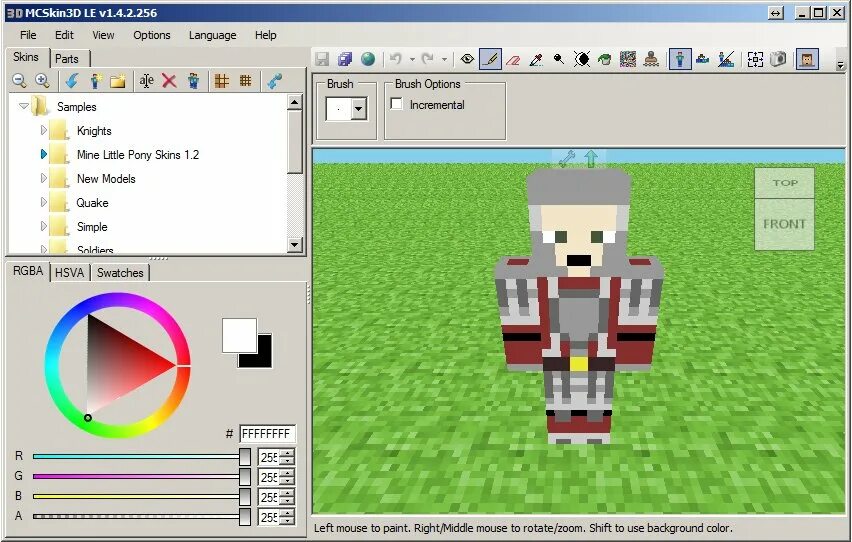
Task: Open the Help menu
Action: [x=266, y=35]
